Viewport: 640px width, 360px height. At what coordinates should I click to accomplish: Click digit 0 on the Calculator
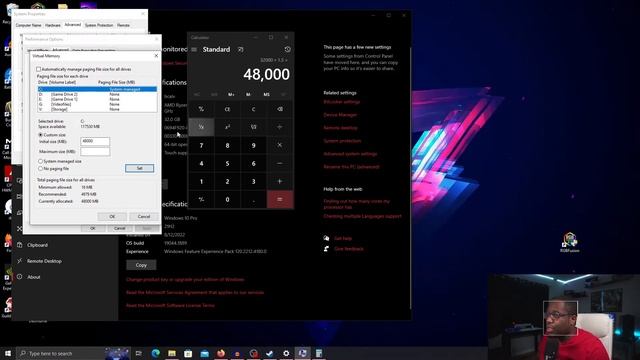click(227, 199)
